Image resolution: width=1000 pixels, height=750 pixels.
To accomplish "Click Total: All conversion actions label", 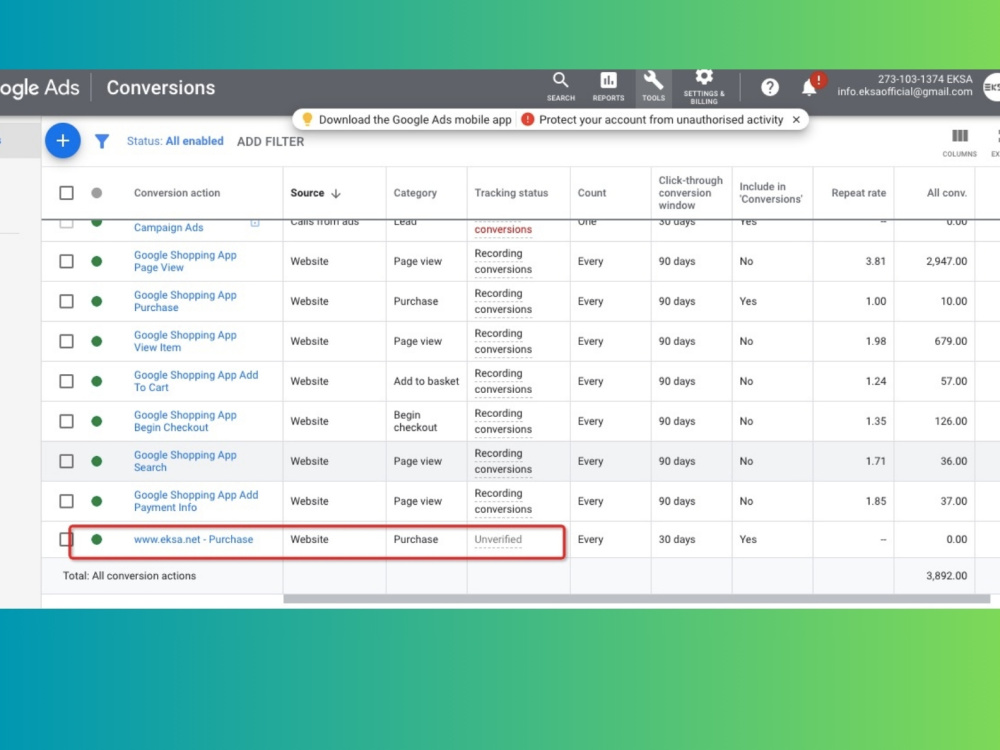I will 129,576.
